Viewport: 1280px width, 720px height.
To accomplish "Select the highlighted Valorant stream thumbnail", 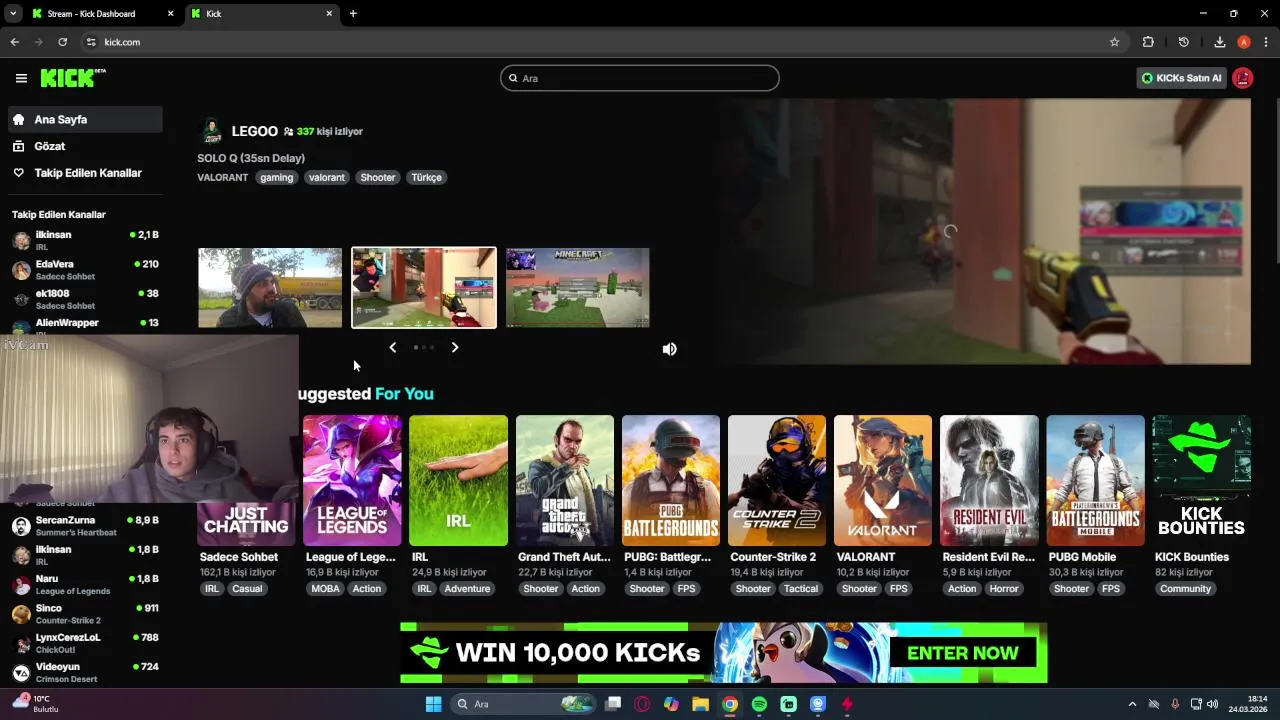I will tap(424, 288).
